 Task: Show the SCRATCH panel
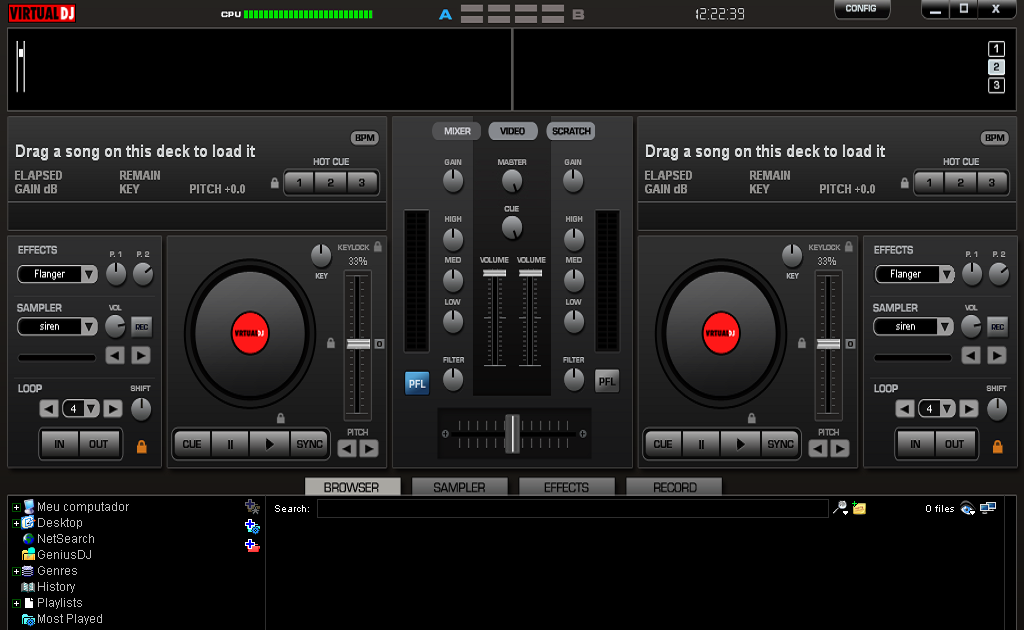(571, 131)
